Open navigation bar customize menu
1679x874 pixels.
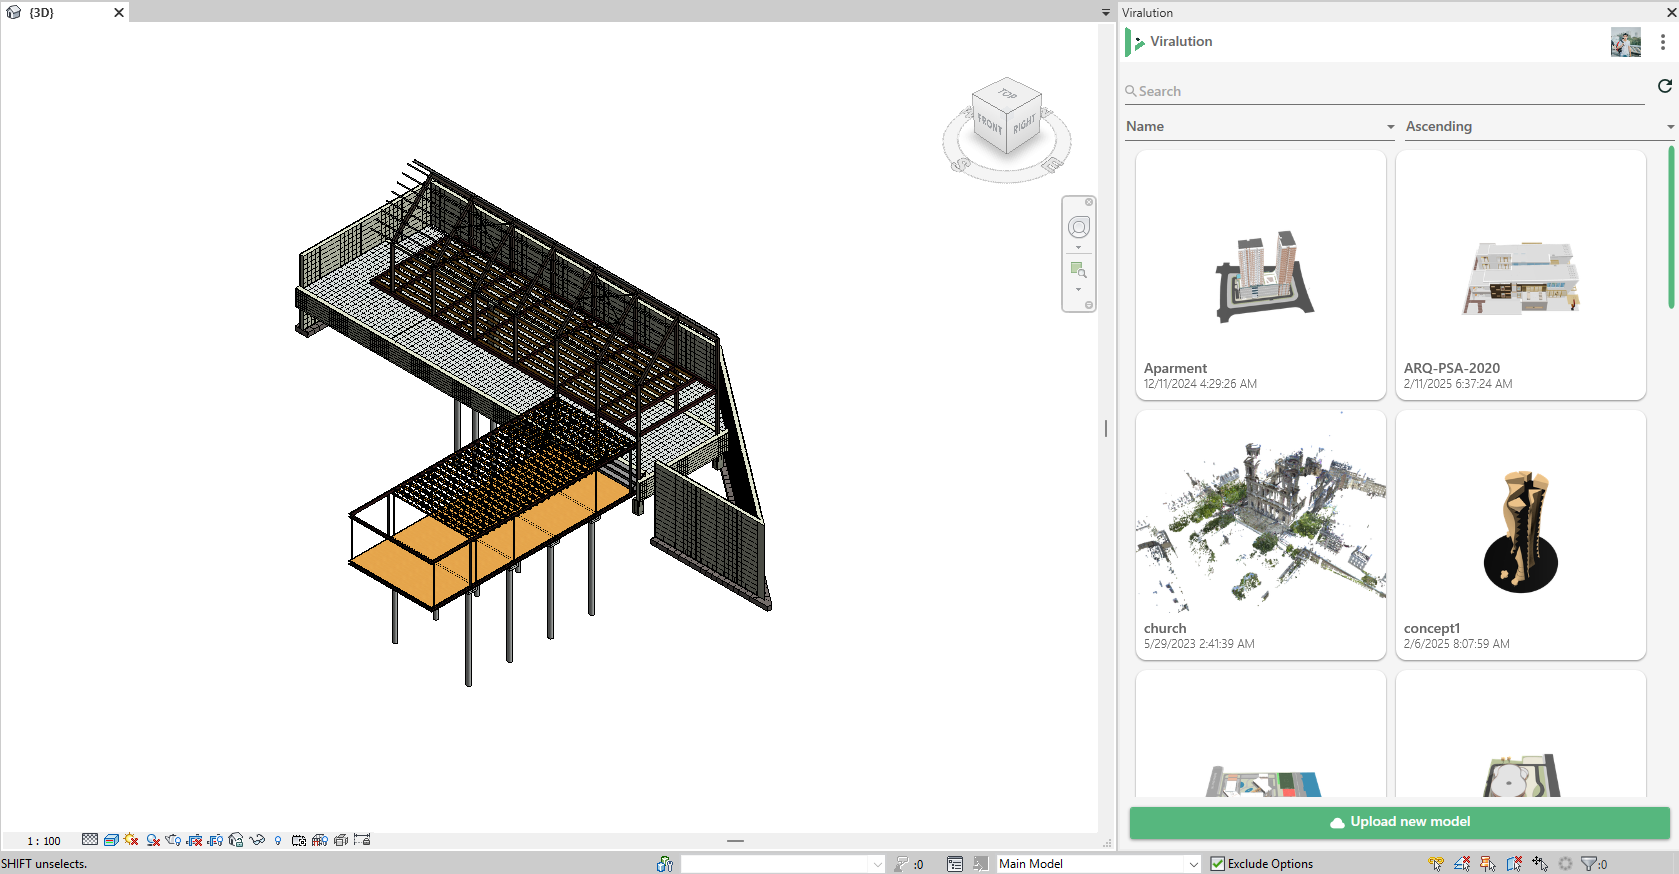click(x=1089, y=305)
